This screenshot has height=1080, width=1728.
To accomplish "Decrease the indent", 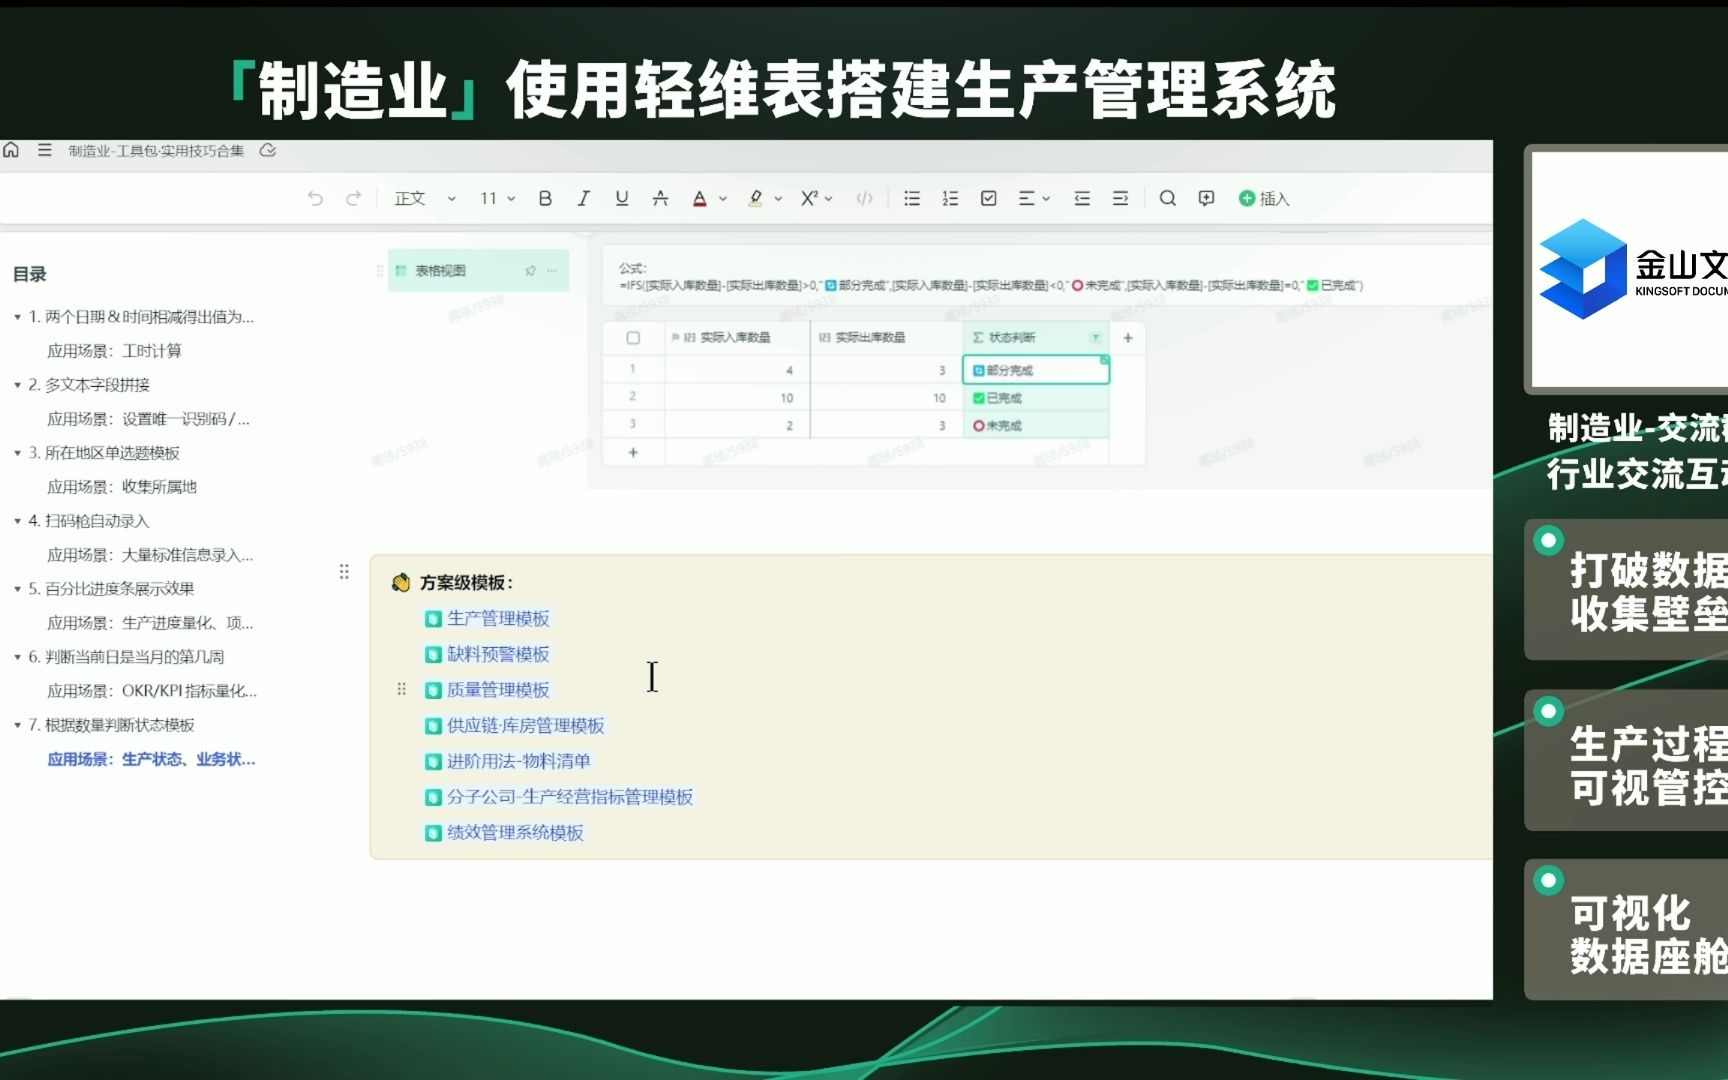I will [x=1082, y=198].
